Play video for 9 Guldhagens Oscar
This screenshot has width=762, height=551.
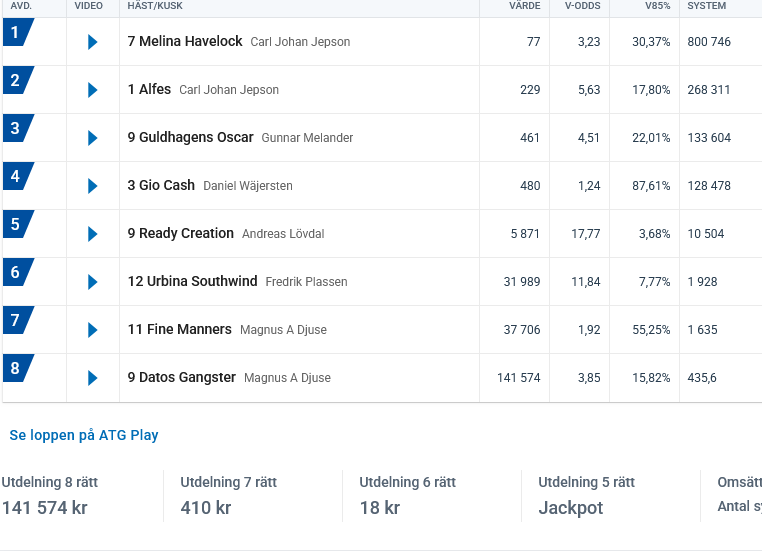[x=93, y=138]
